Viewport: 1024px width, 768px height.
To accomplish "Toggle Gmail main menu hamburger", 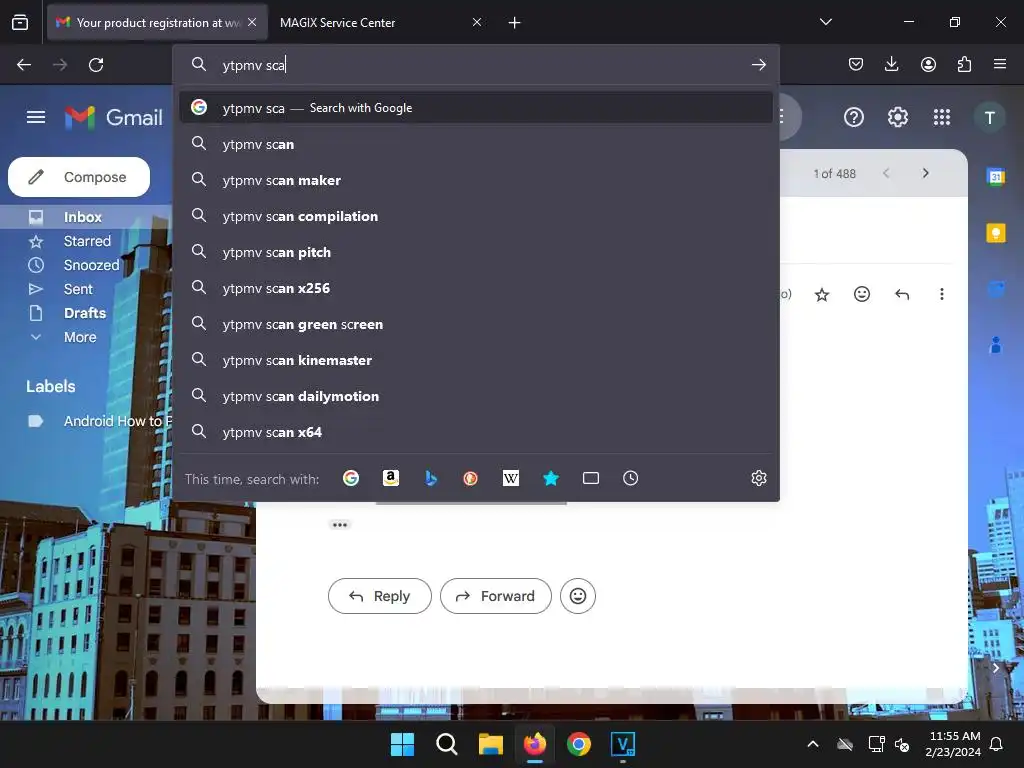I will 36,118.
